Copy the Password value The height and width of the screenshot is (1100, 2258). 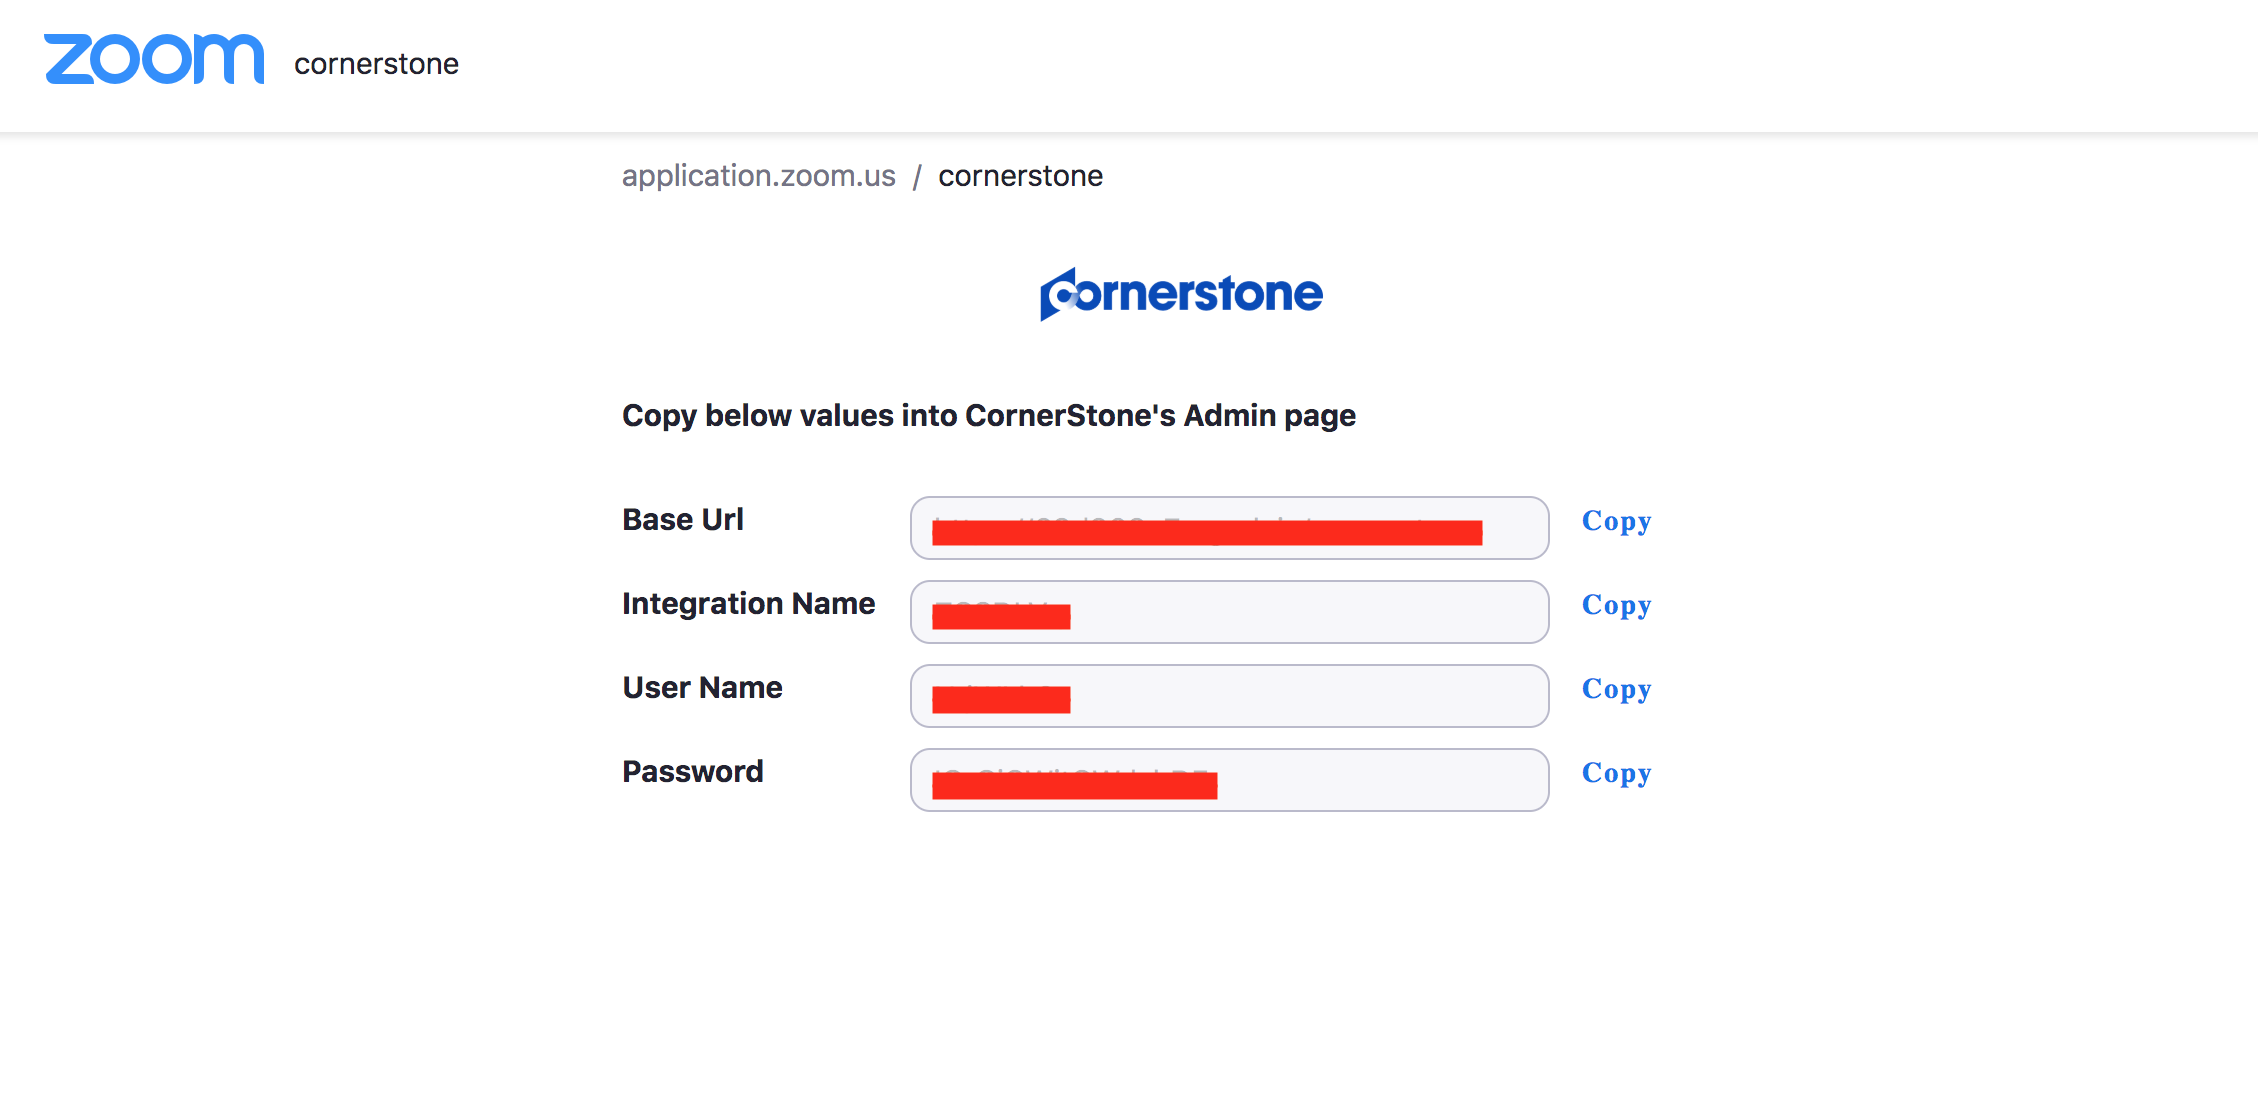click(x=1616, y=773)
